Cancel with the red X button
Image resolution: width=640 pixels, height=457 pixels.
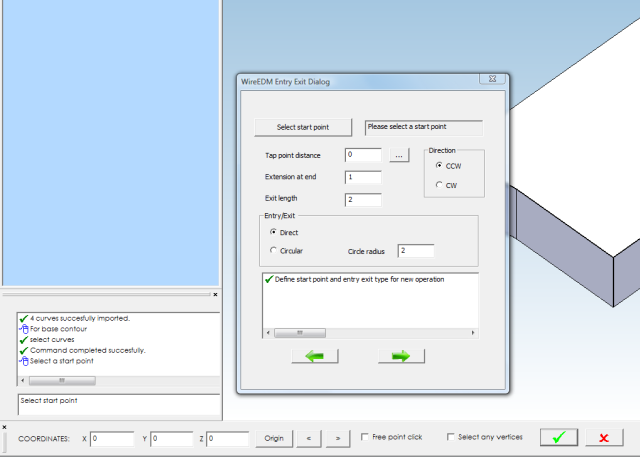pyautogui.click(x=604, y=437)
